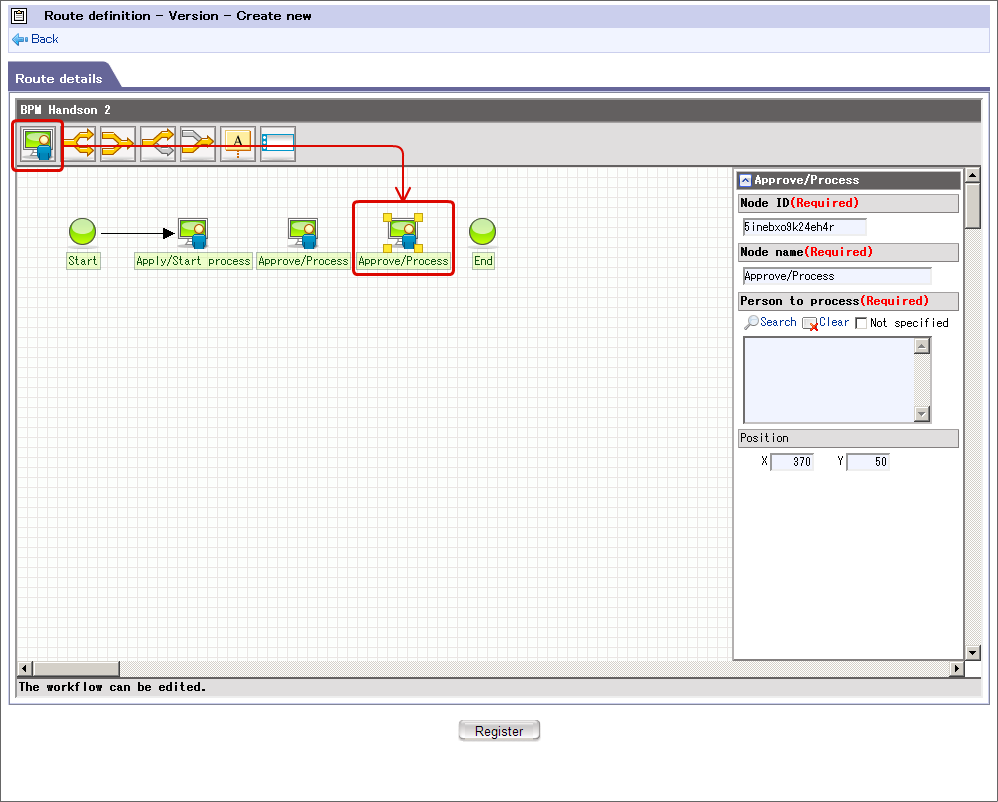The image size is (998, 802).
Task: Click the Back arrow icon
Action: point(20,39)
